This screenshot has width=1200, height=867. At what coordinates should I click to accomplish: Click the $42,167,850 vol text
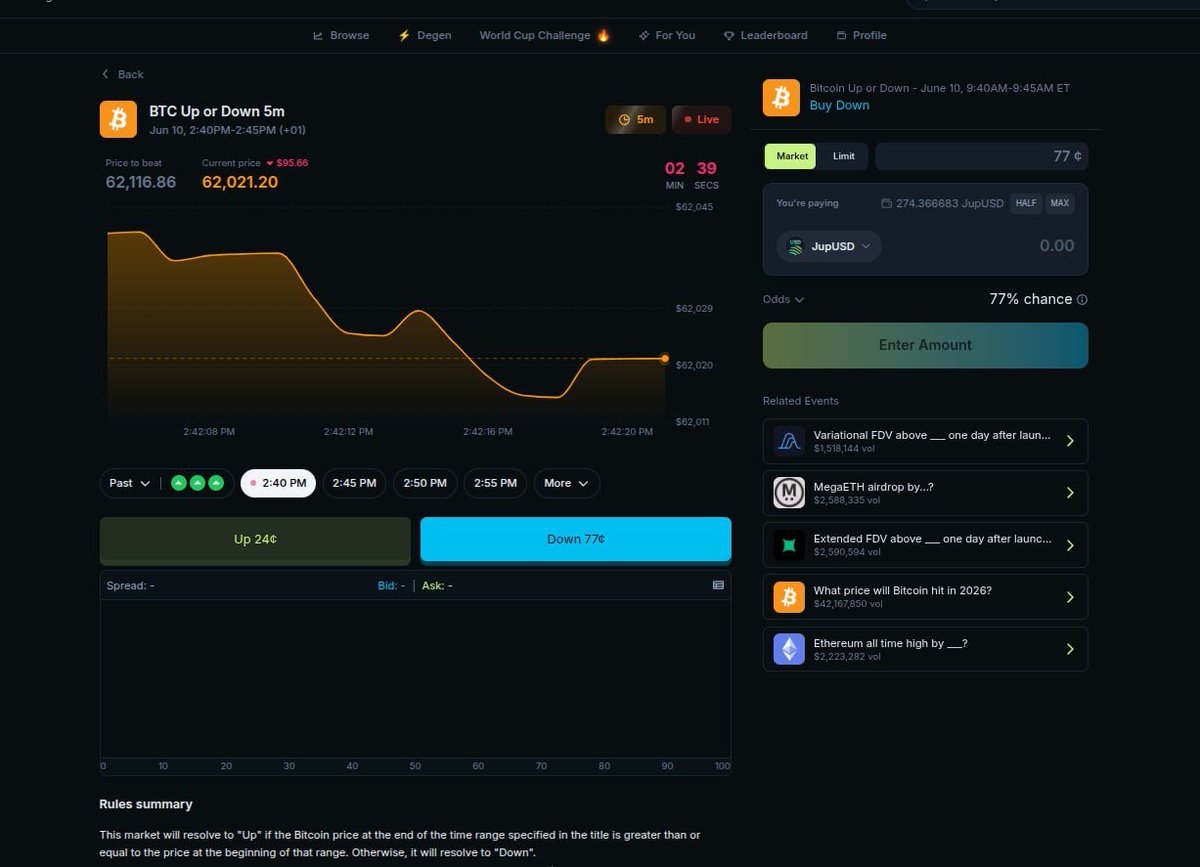click(x=849, y=605)
